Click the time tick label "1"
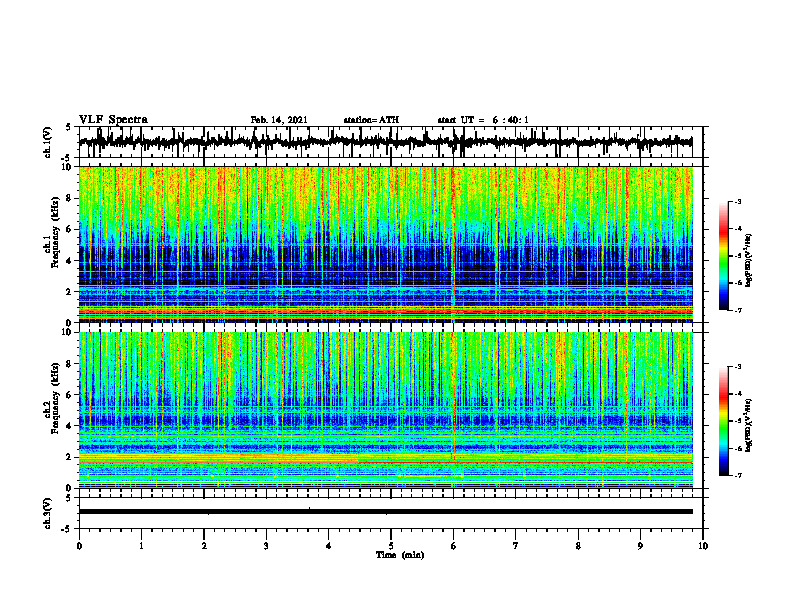This screenshot has height=612, width=792. coord(141,546)
